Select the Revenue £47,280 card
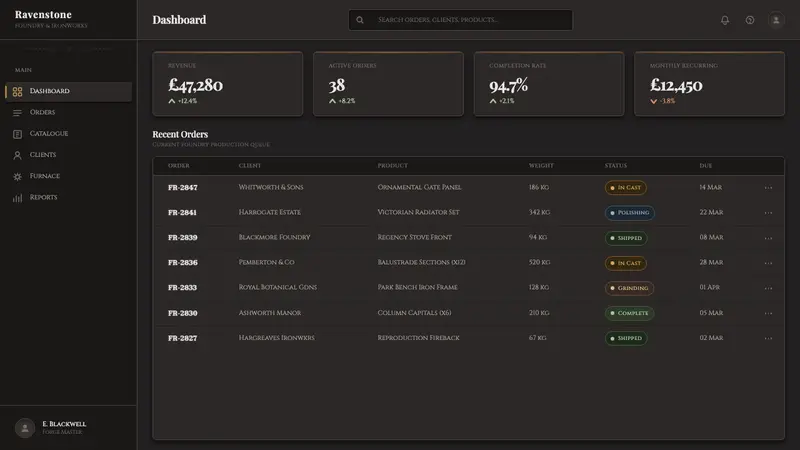 tap(228, 84)
